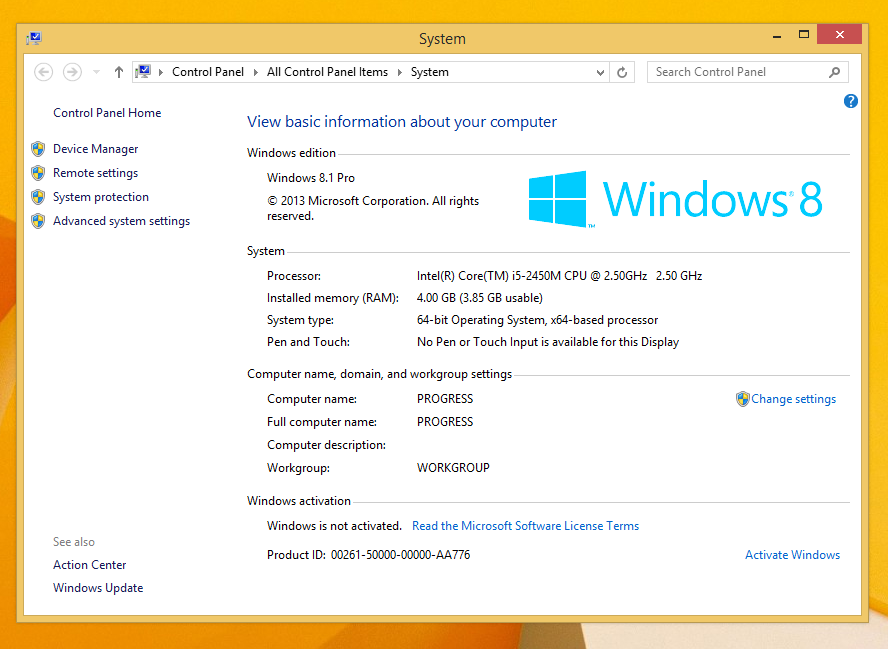Open Remote settings
Viewport: 888px width, 649px height.
click(x=95, y=173)
